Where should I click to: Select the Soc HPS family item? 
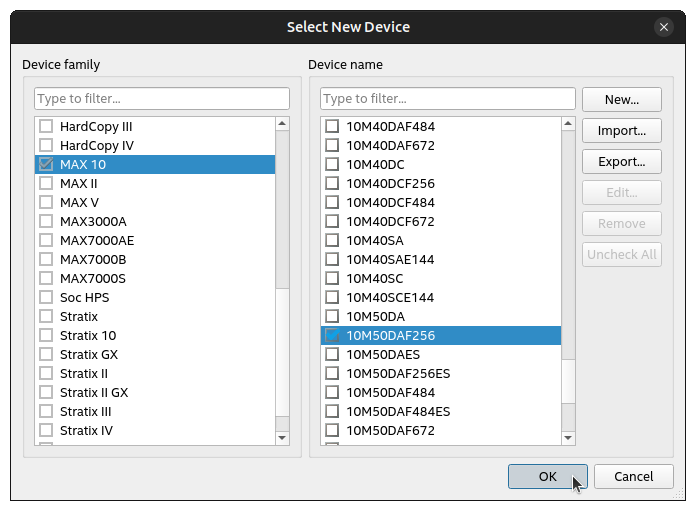pos(84,298)
